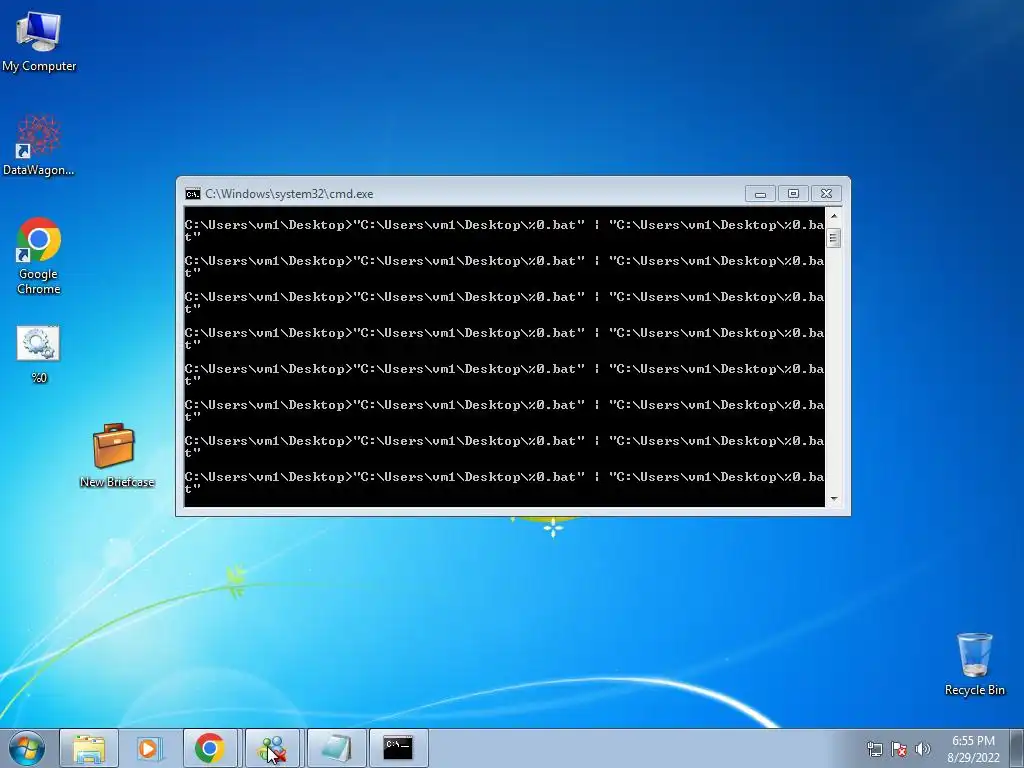Open the Action Center flag icon
Viewport: 1024px width, 768px height.
[899, 749]
